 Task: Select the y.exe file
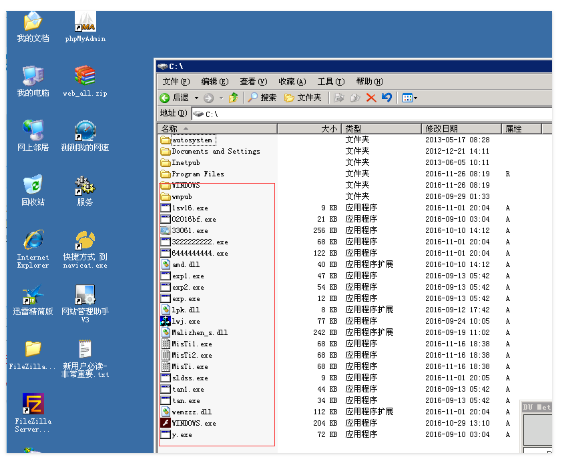click(x=176, y=435)
